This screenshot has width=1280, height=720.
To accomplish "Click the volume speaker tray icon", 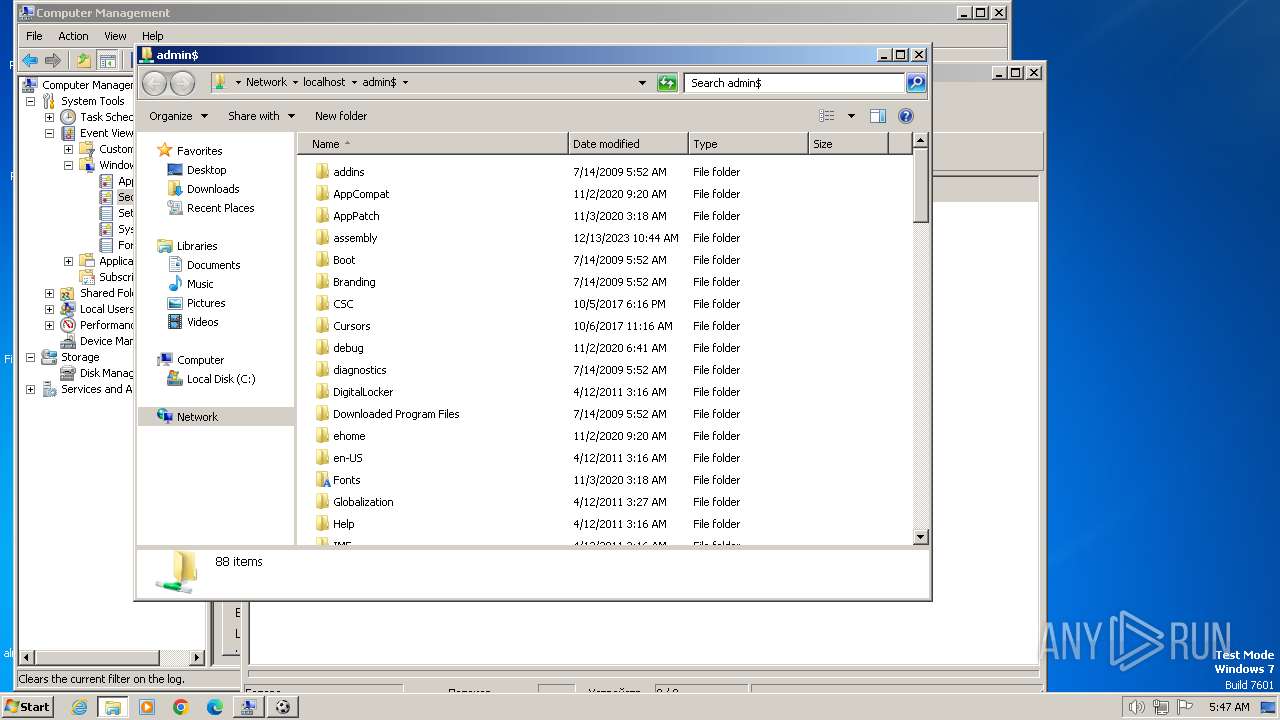I will tap(1136, 707).
